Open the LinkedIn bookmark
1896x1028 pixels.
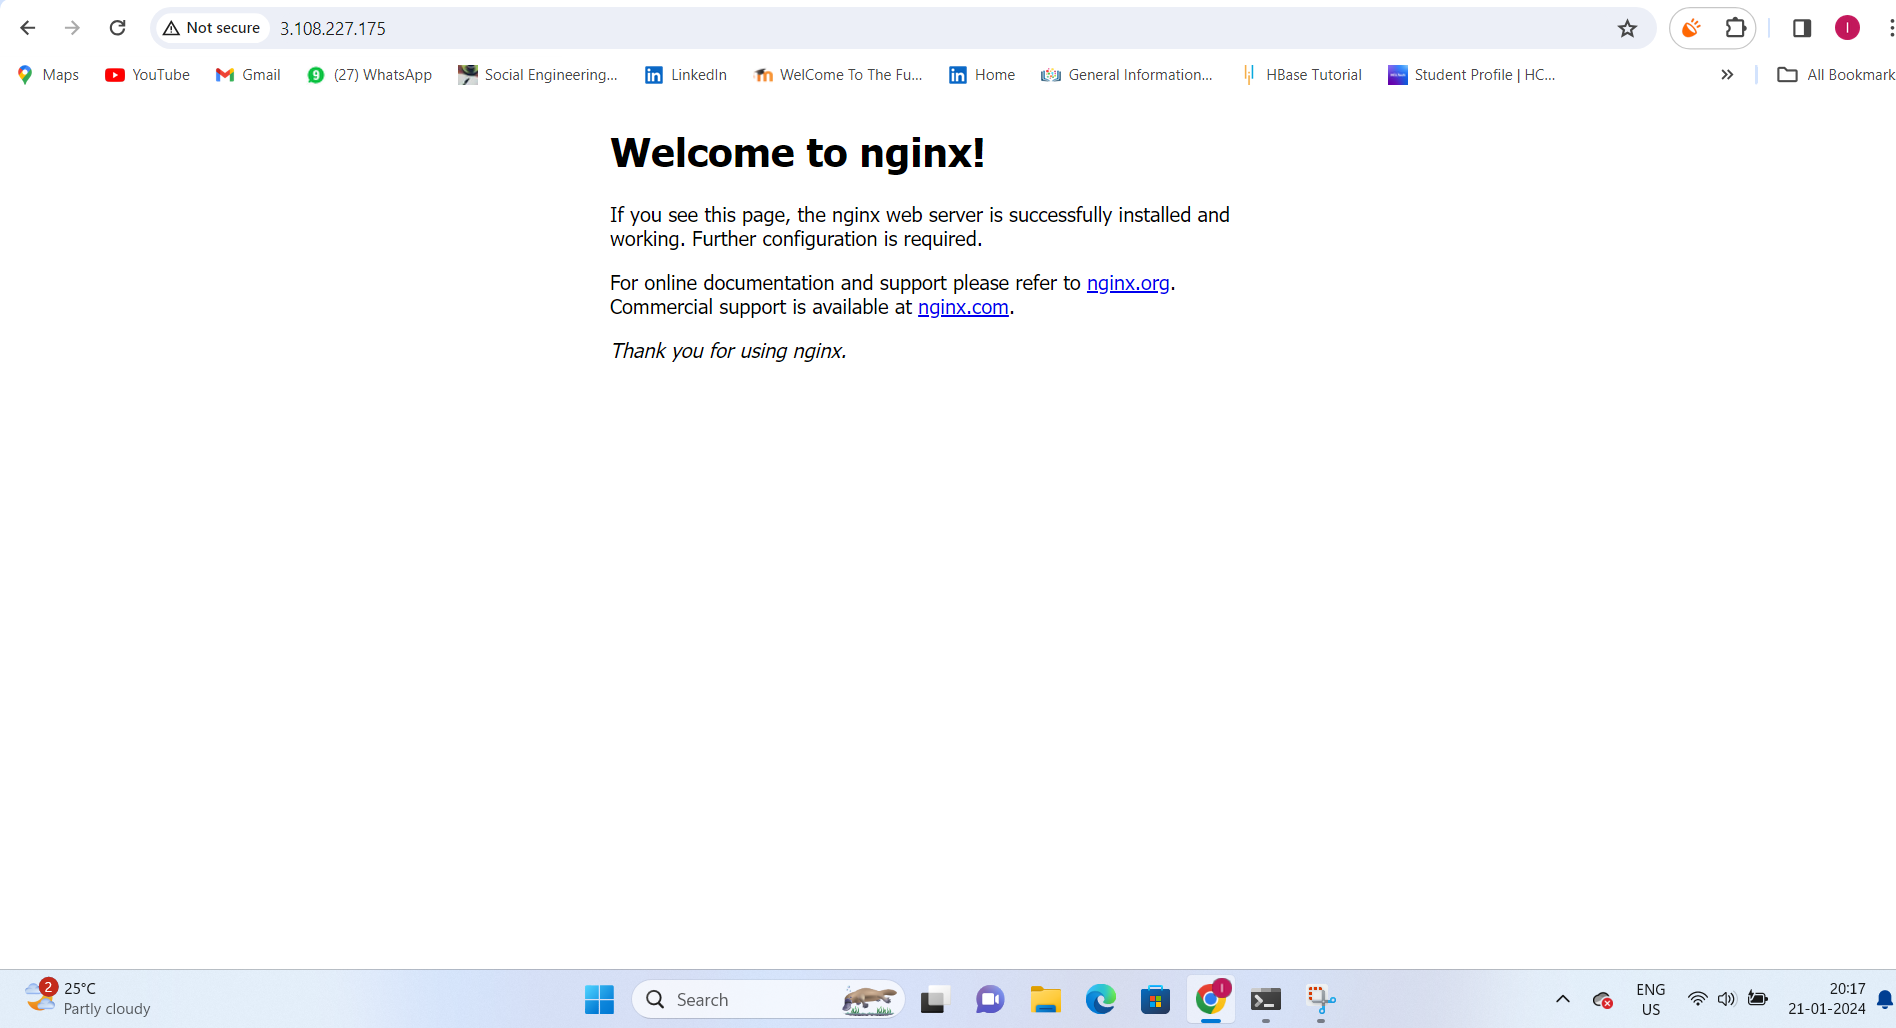coord(686,75)
